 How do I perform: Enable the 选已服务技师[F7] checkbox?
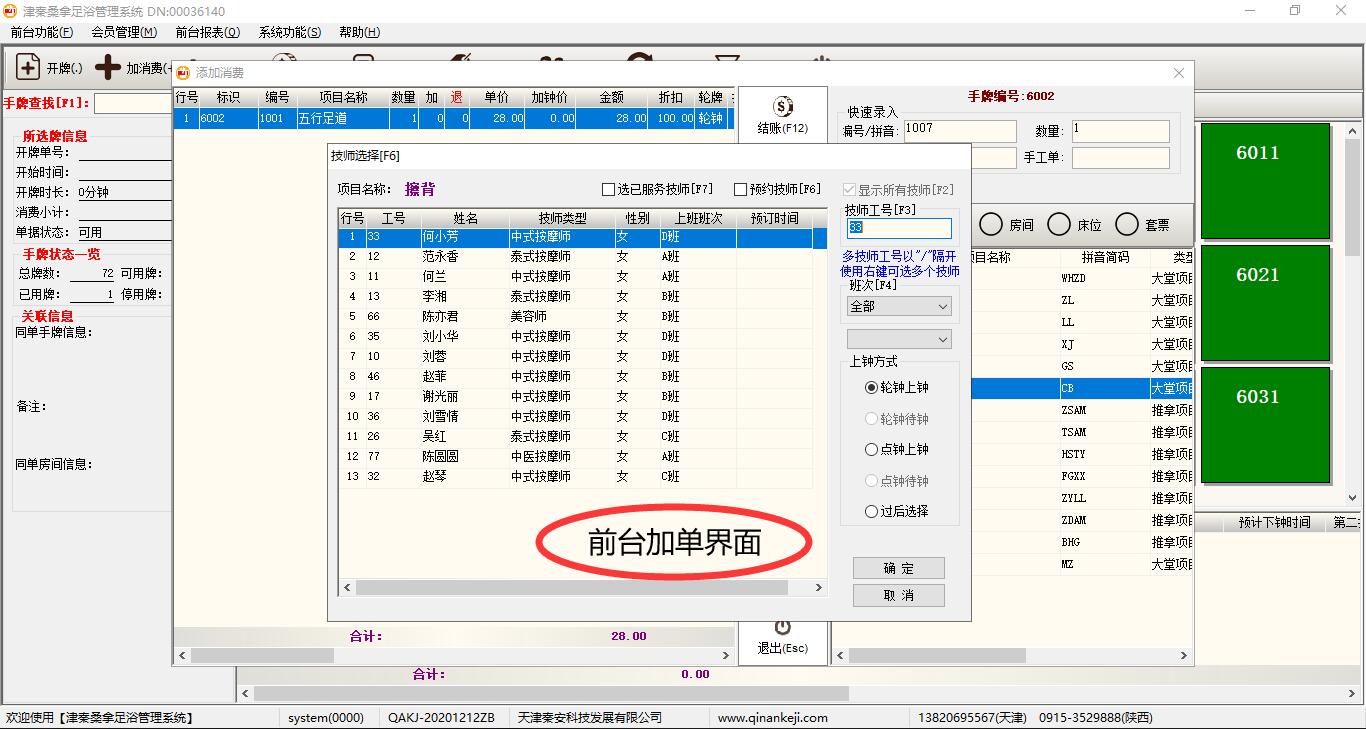[609, 190]
